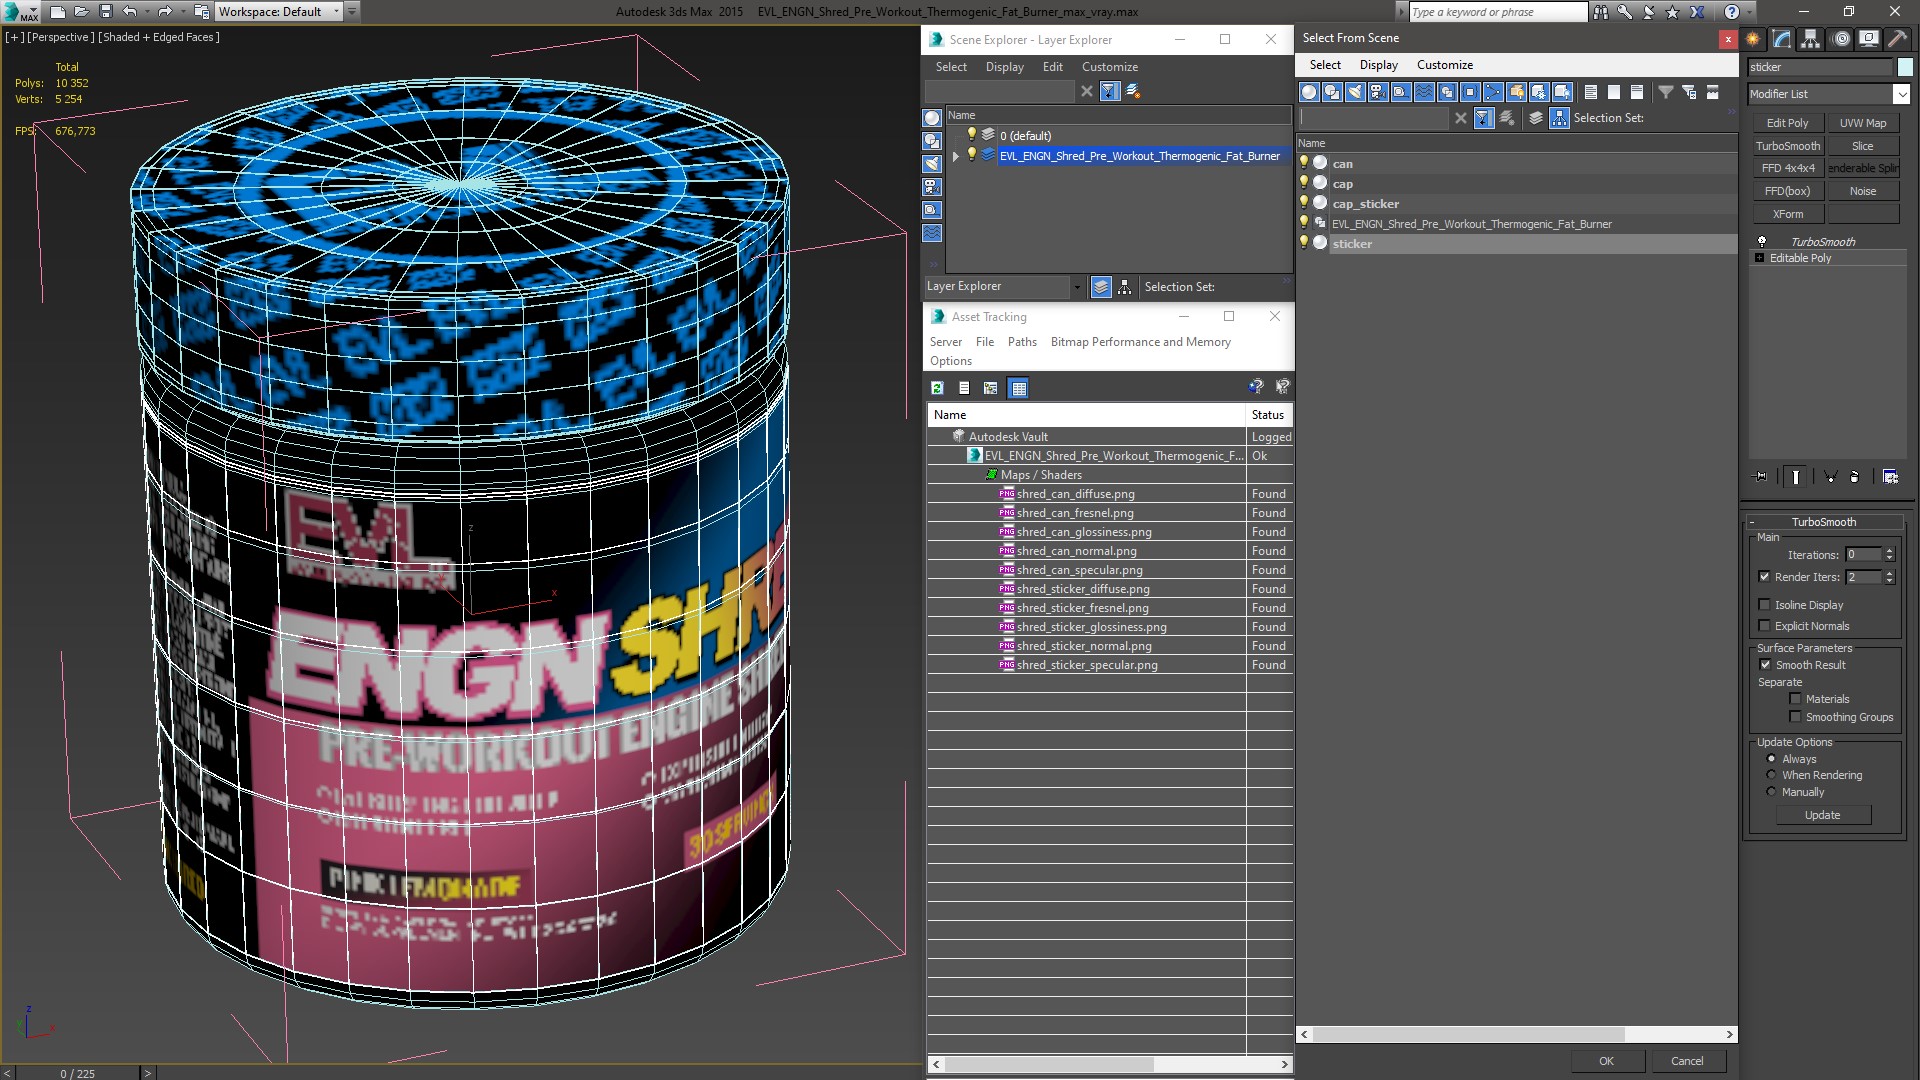The image size is (1920, 1080).
Task: Click OK to confirm Select From Scene
Action: pyautogui.click(x=1605, y=1059)
